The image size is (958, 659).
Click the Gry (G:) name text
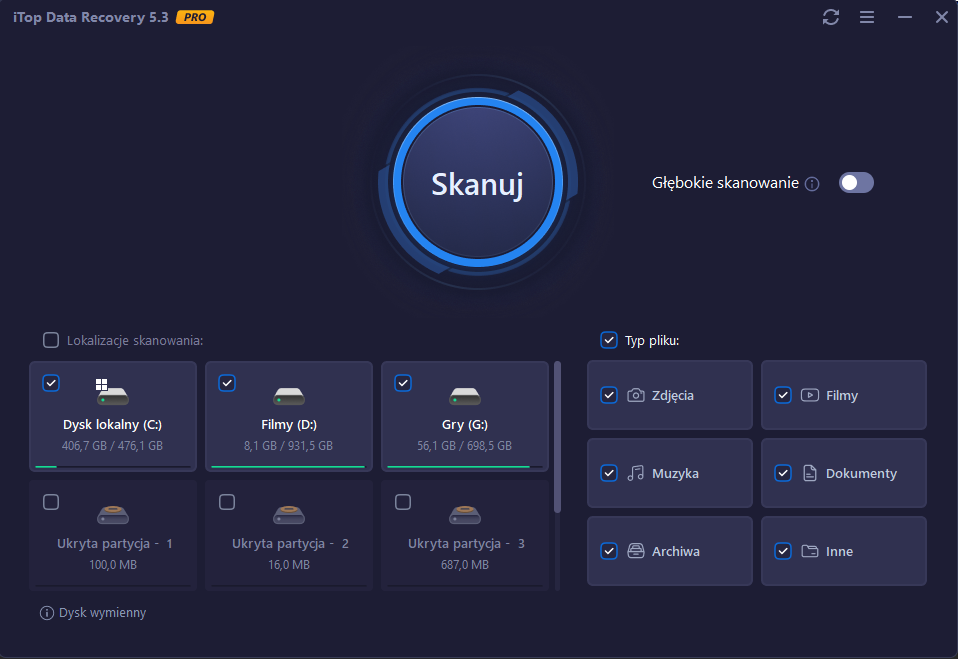465,424
